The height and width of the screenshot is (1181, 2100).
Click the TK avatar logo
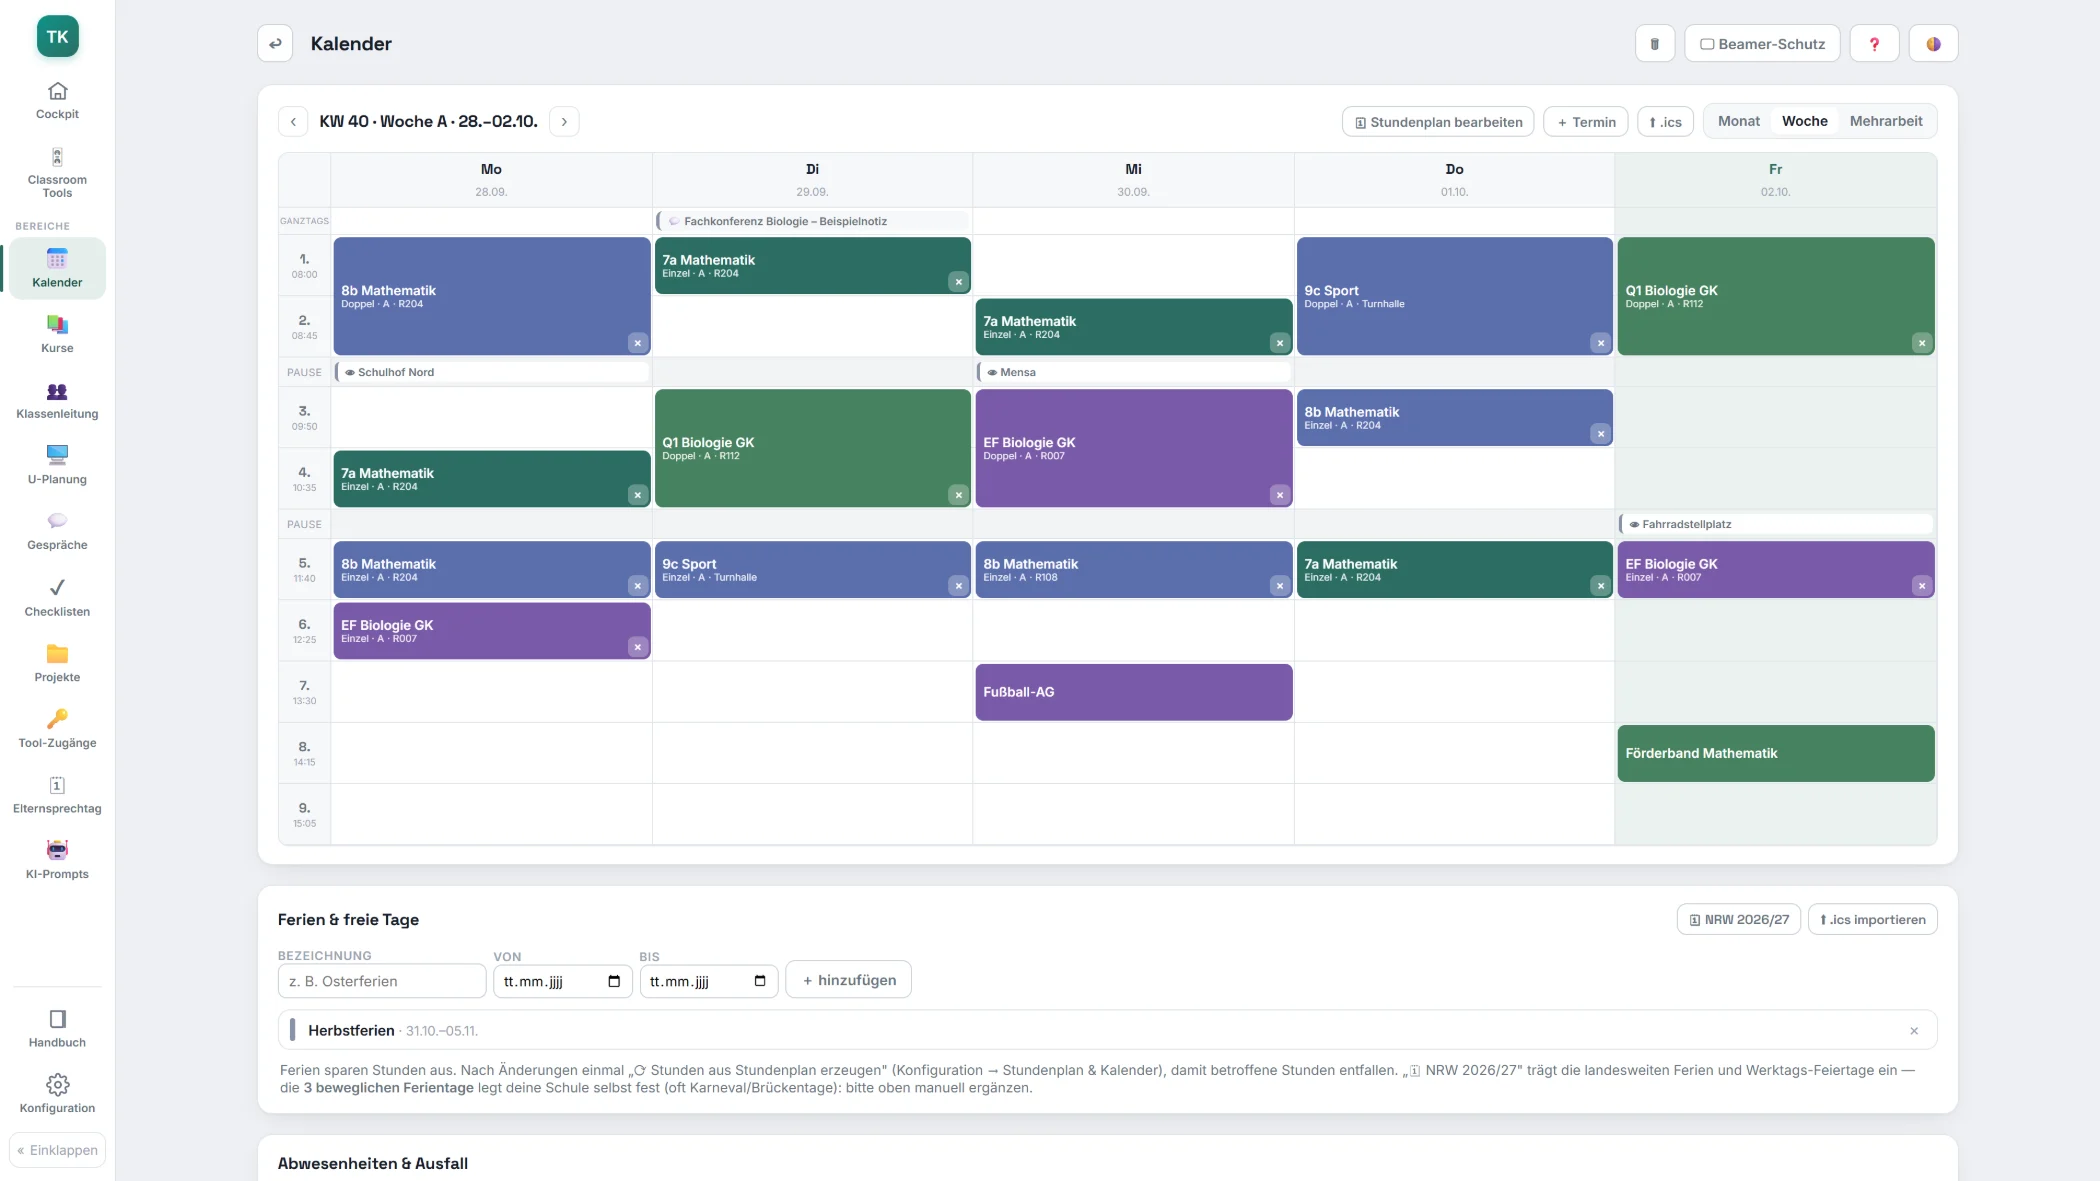57,37
